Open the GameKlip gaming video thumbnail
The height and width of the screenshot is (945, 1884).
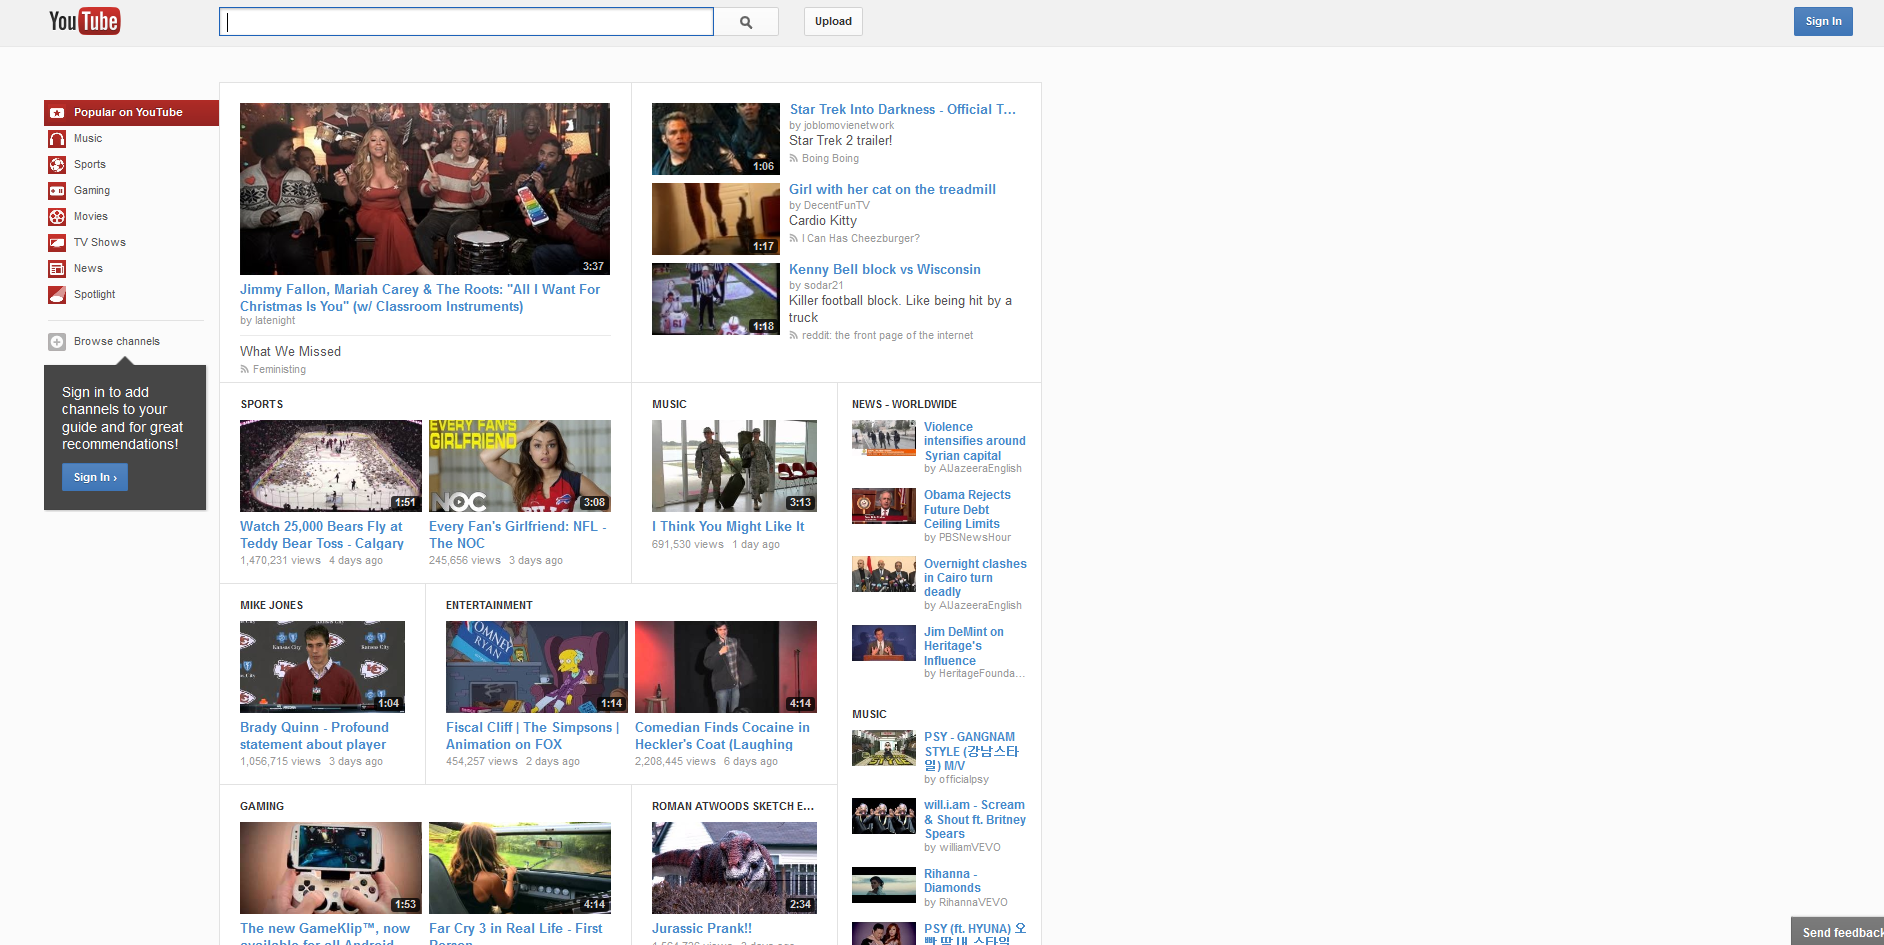[x=331, y=868]
